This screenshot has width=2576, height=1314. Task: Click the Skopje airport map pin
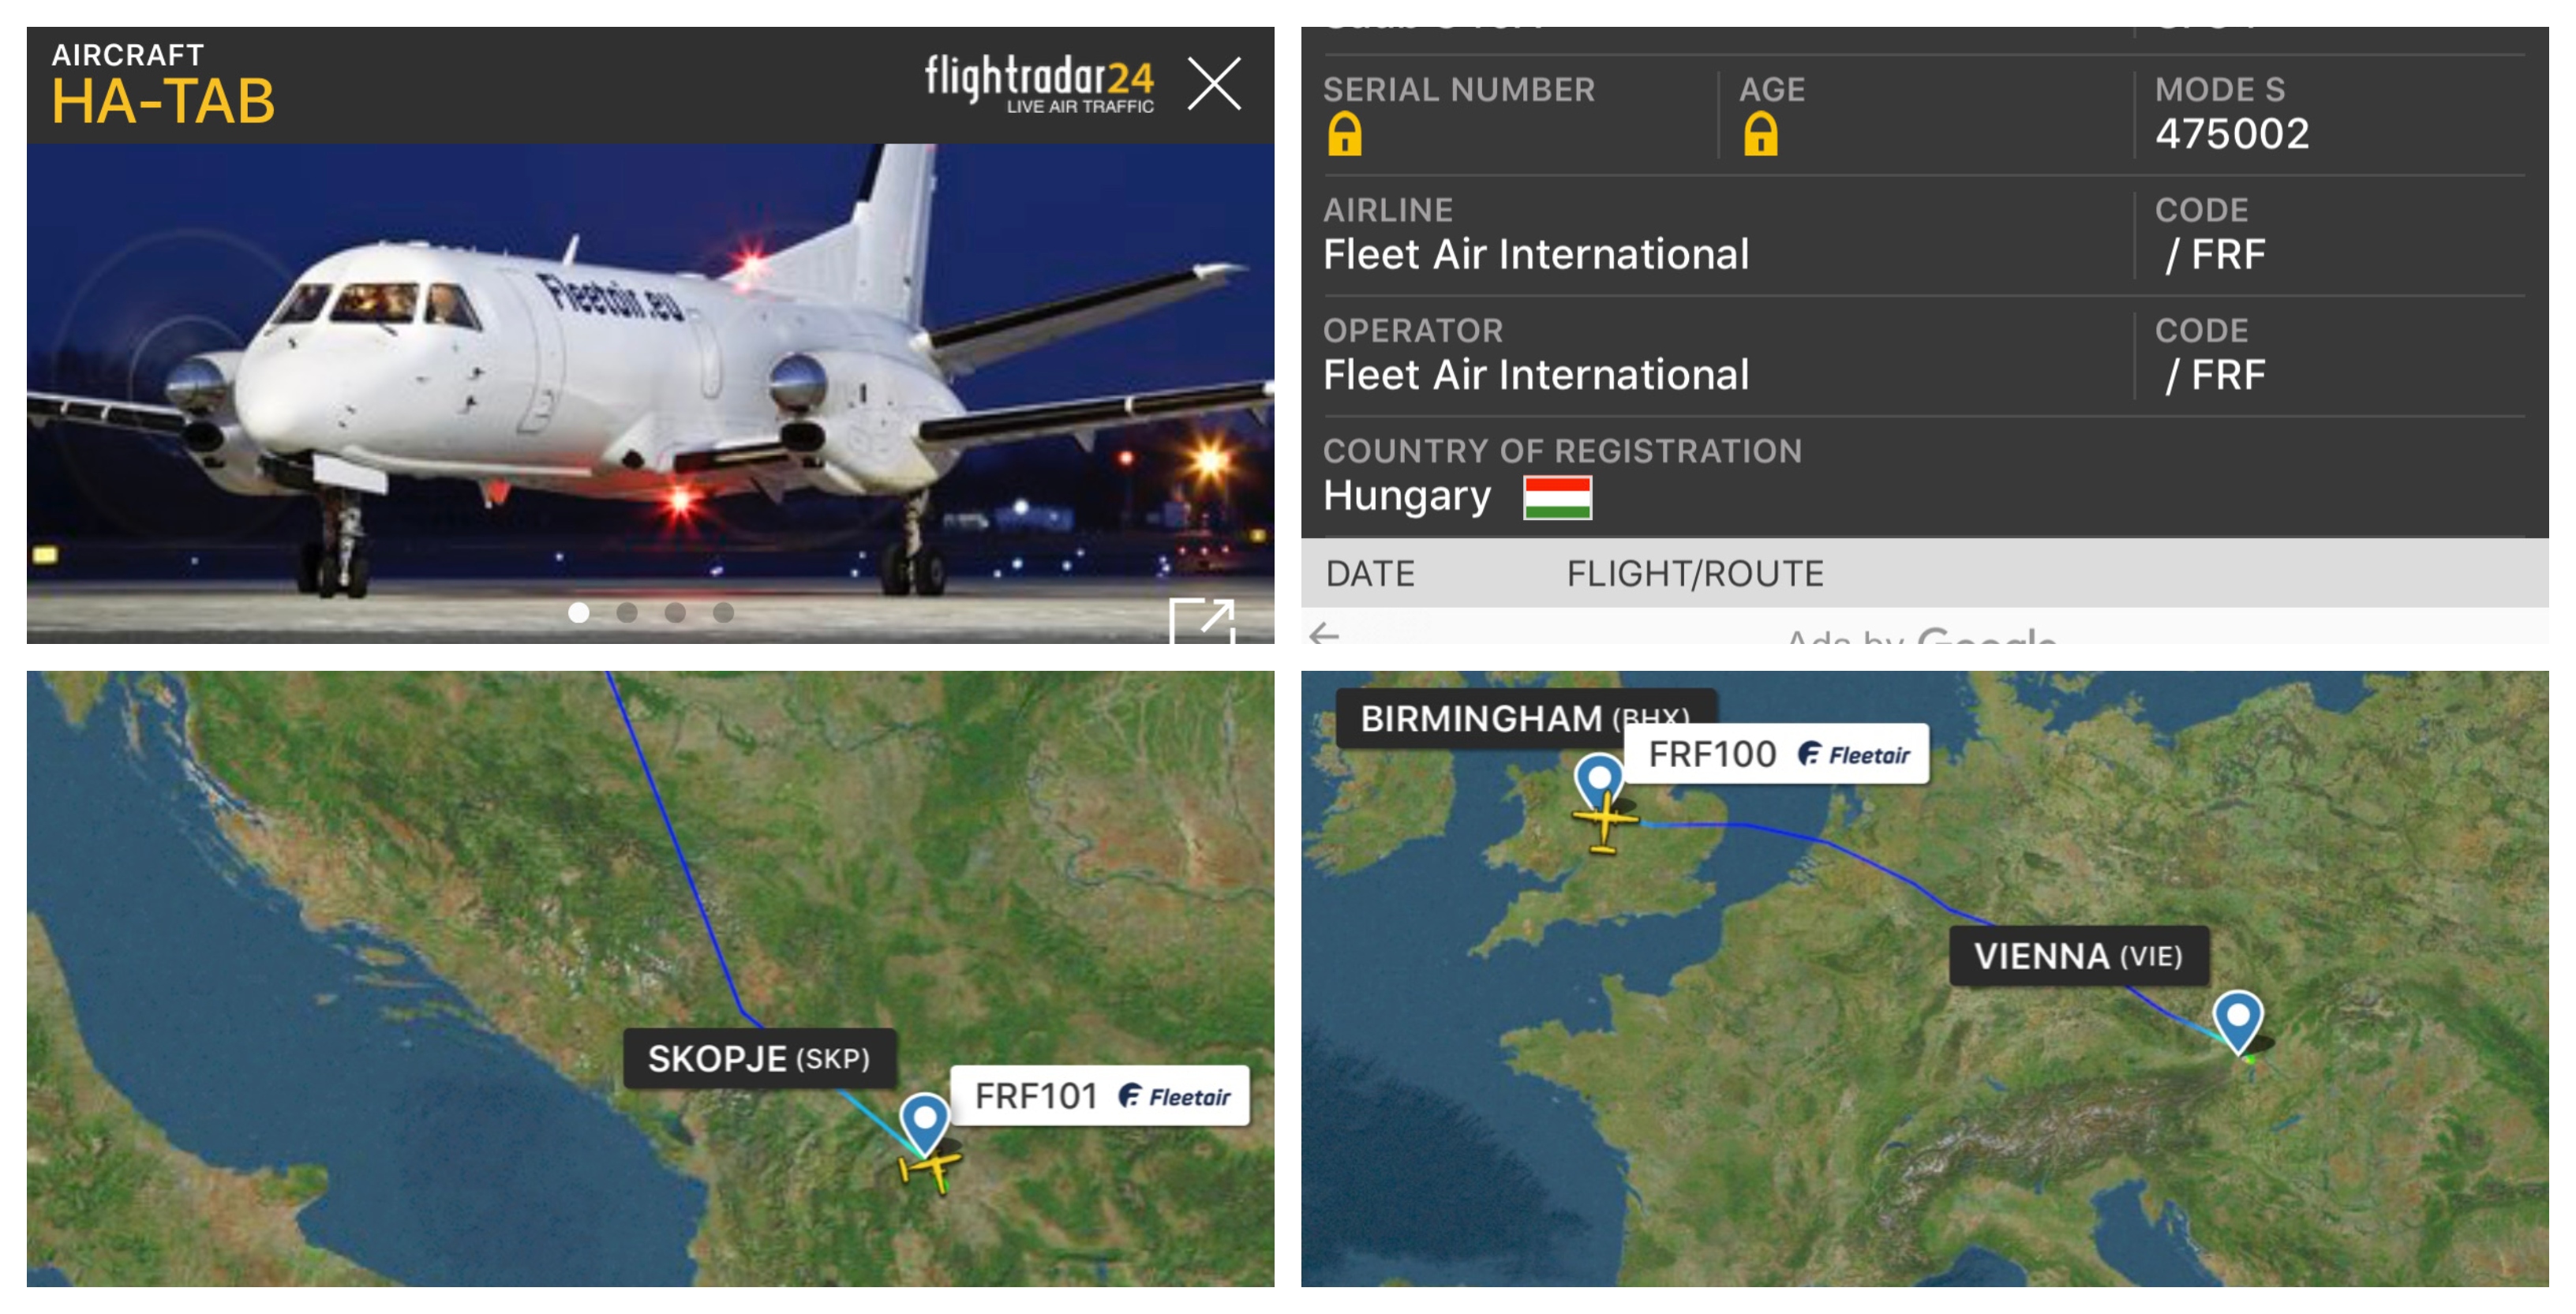pyautogui.click(x=924, y=1123)
